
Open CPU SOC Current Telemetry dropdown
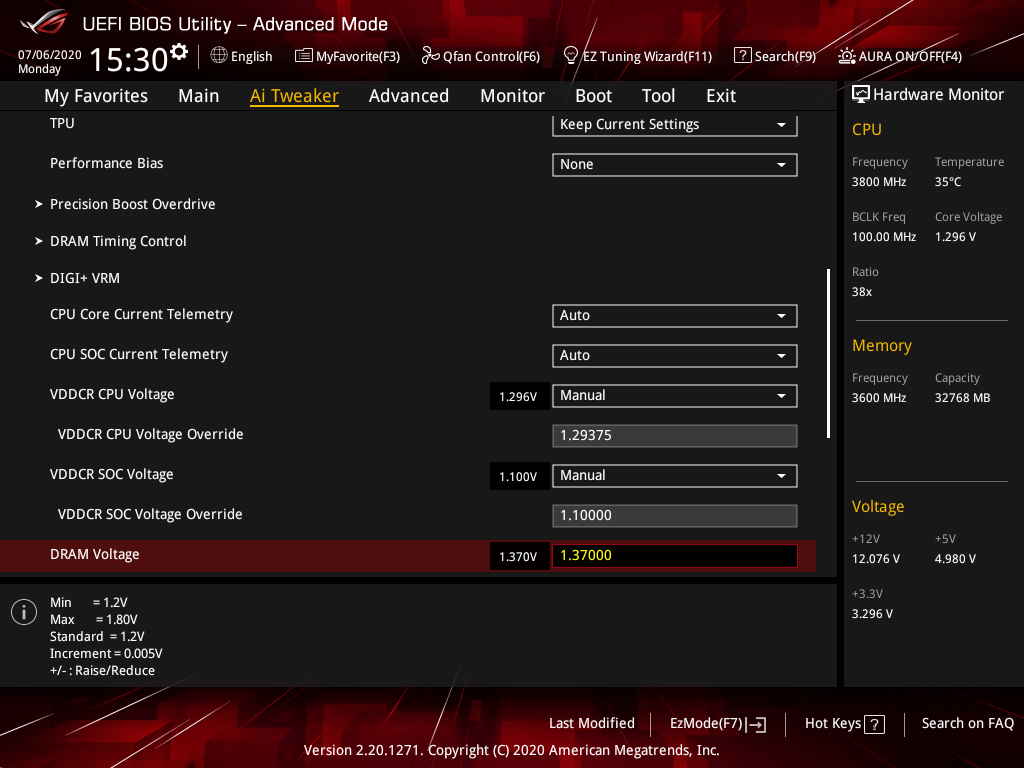coord(675,355)
